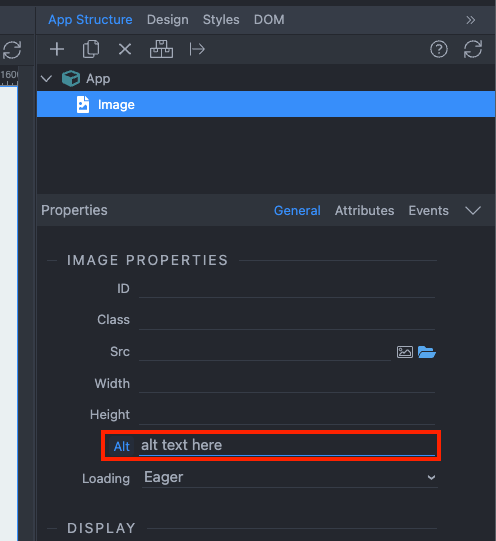This screenshot has width=496, height=541.
Task: Collapse the Properties panel chevron
Action: click(x=473, y=210)
